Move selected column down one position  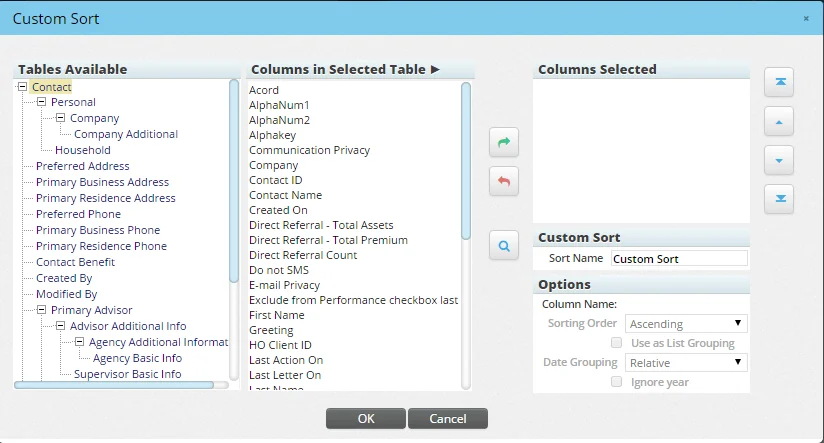pyautogui.click(x=778, y=160)
